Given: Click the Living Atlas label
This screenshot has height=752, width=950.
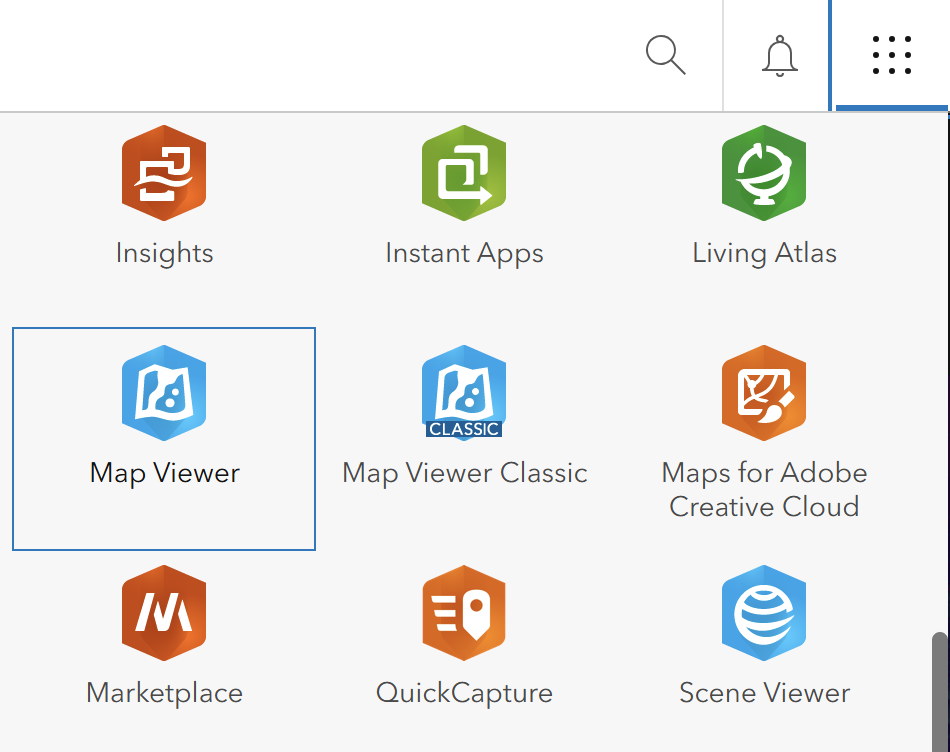Looking at the screenshot, I should tap(764, 253).
